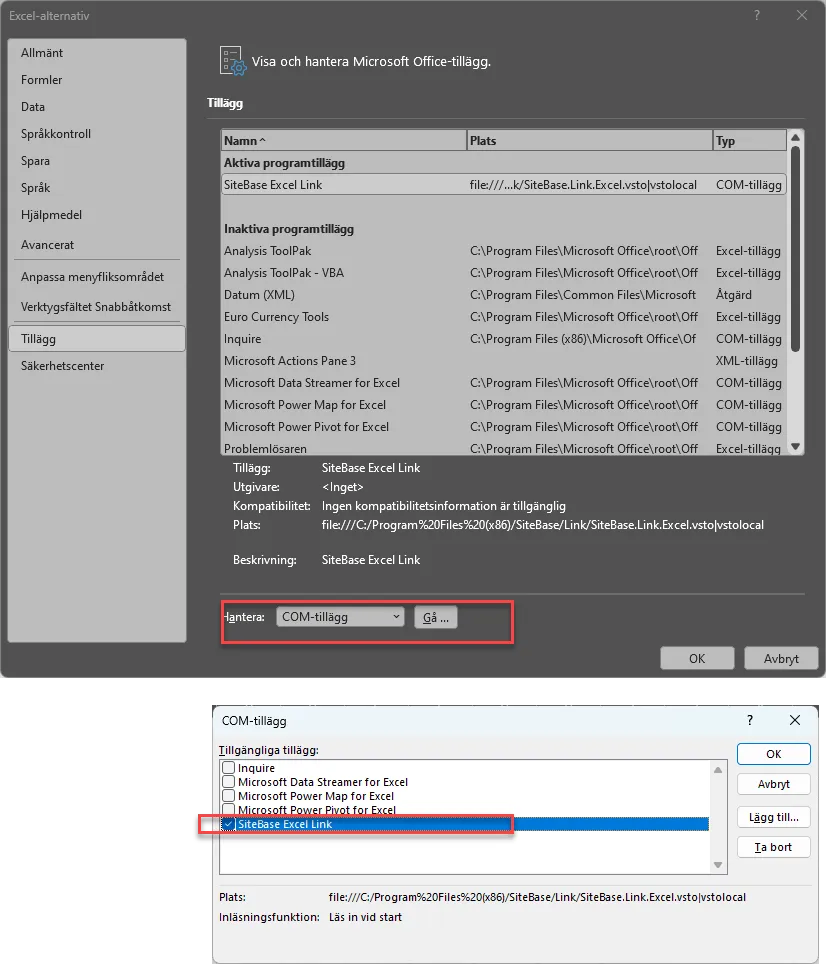The height and width of the screenshot is (964, 826).
Task: Click the Lägg till... button
Action: [x=774, y=817]
